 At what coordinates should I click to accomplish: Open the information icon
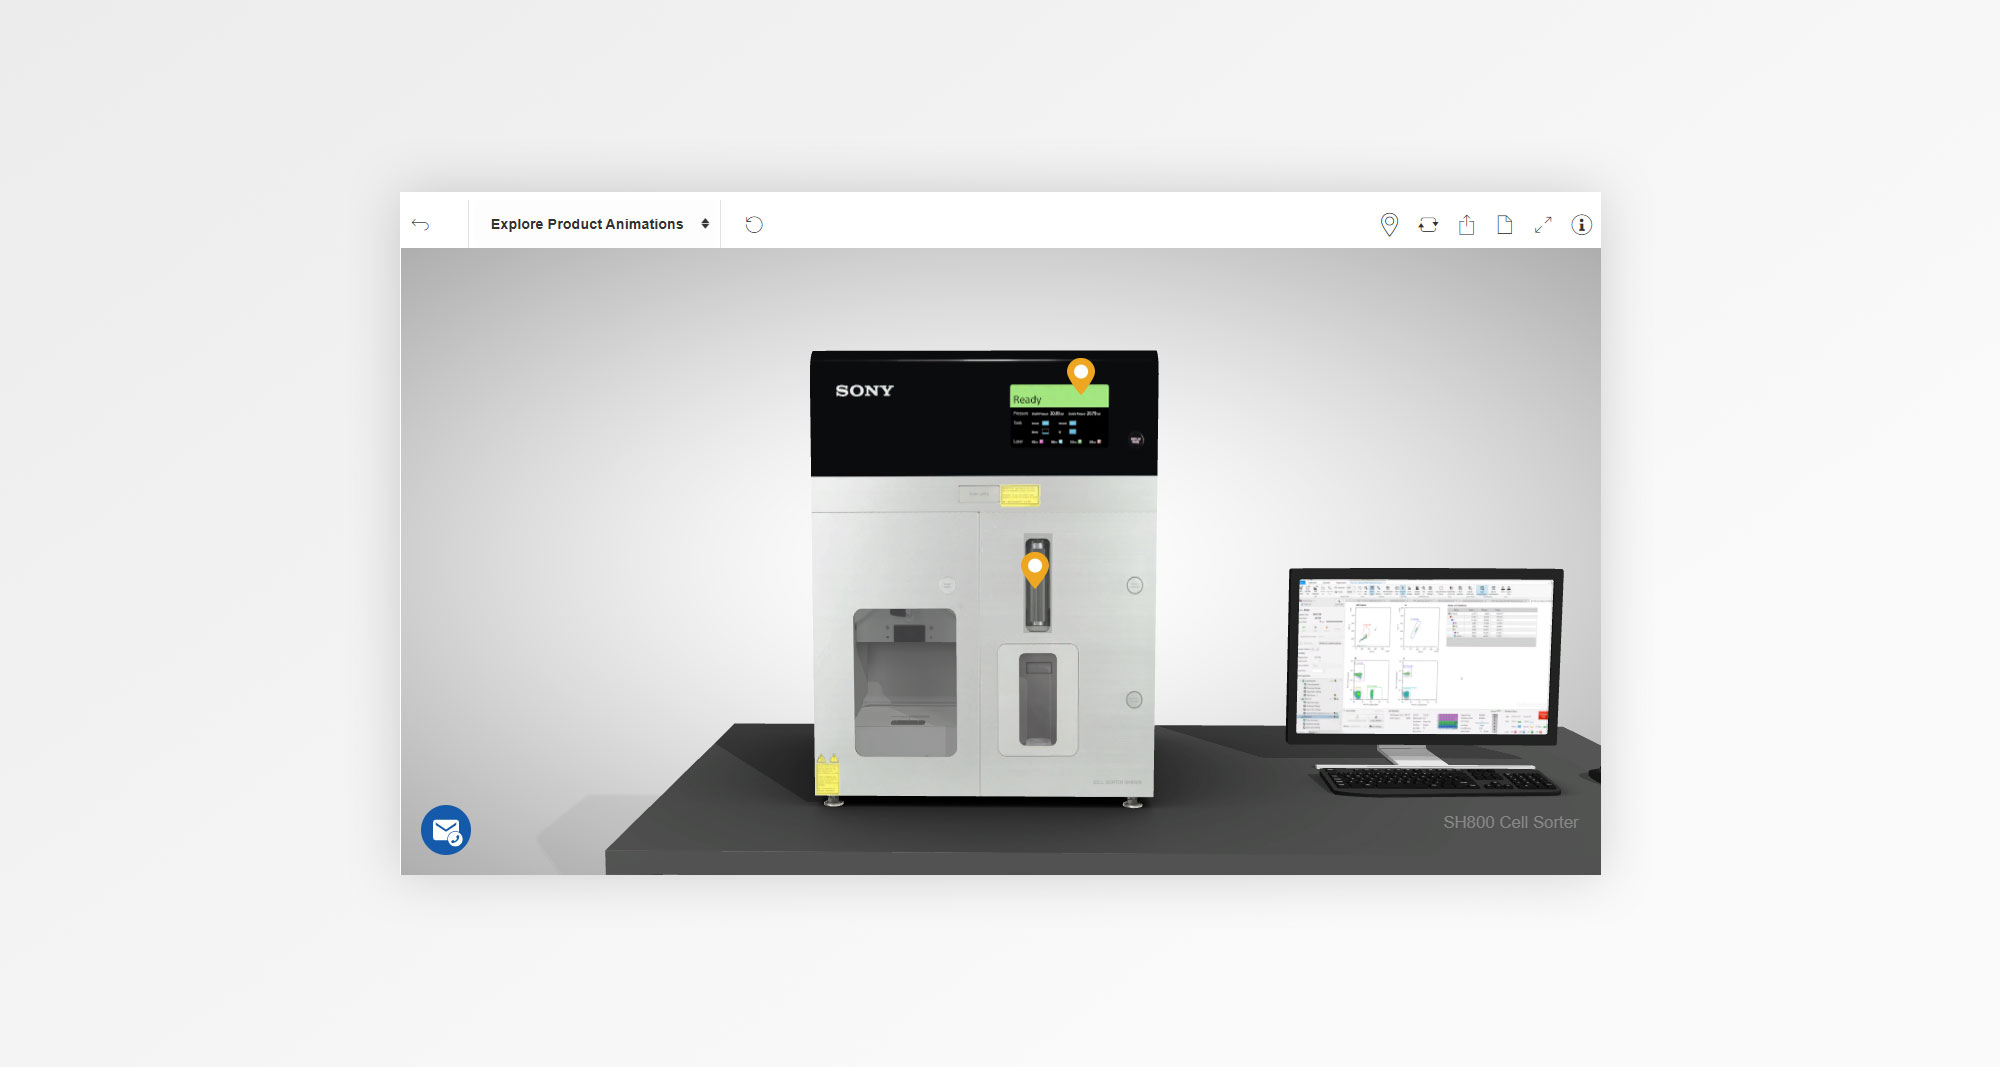pos(1581,224)
